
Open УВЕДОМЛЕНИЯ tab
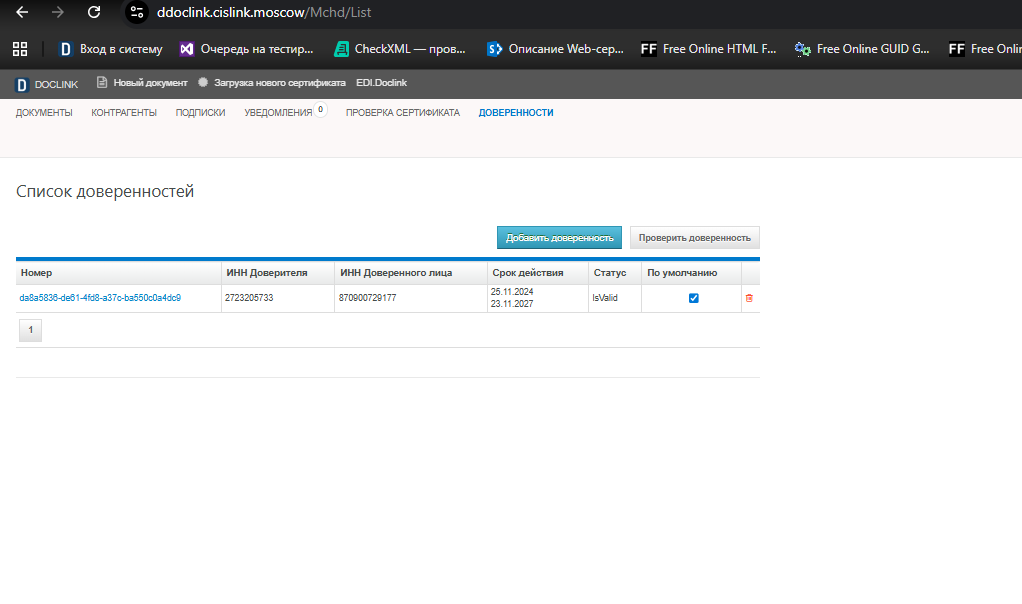tap(278, 113)
